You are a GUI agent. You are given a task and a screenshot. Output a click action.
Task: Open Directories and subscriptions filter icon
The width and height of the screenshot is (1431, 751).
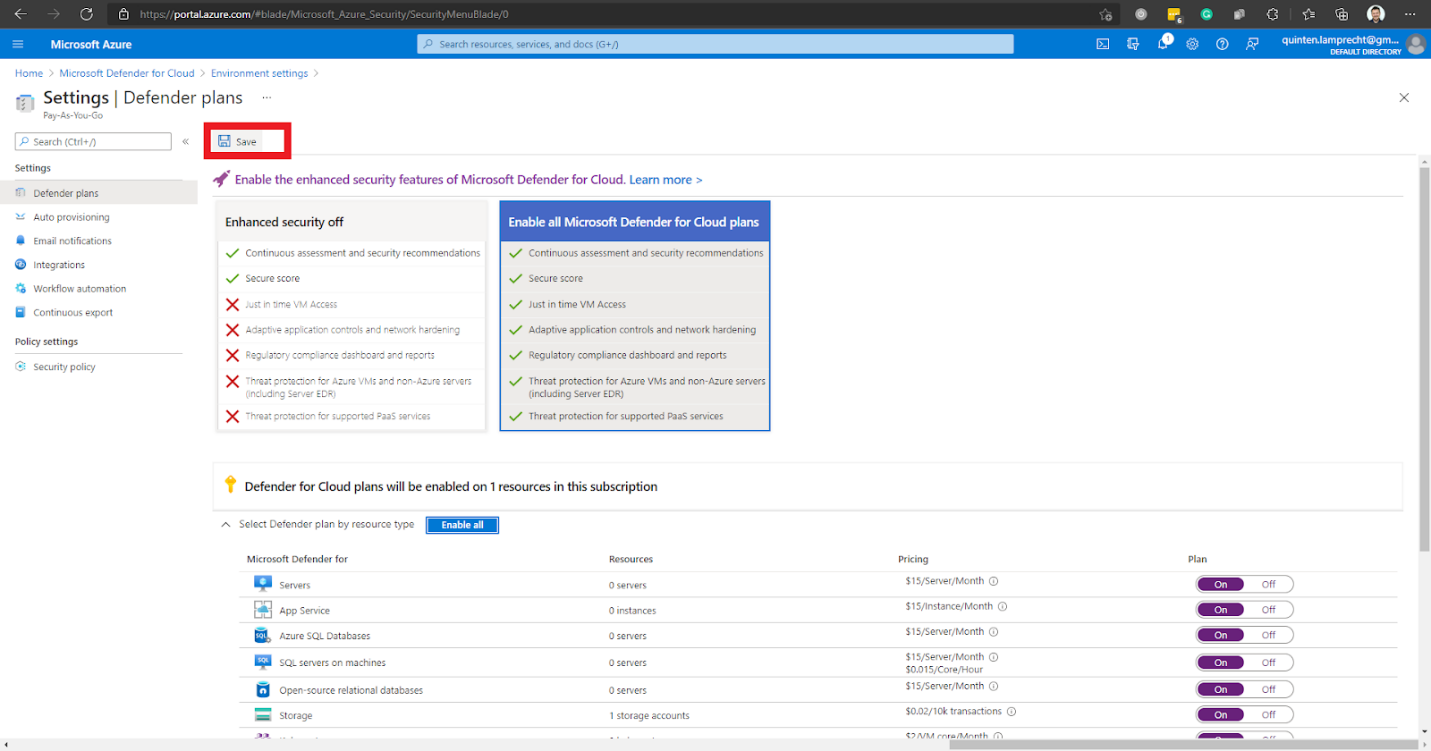[x=1133, y=44]
